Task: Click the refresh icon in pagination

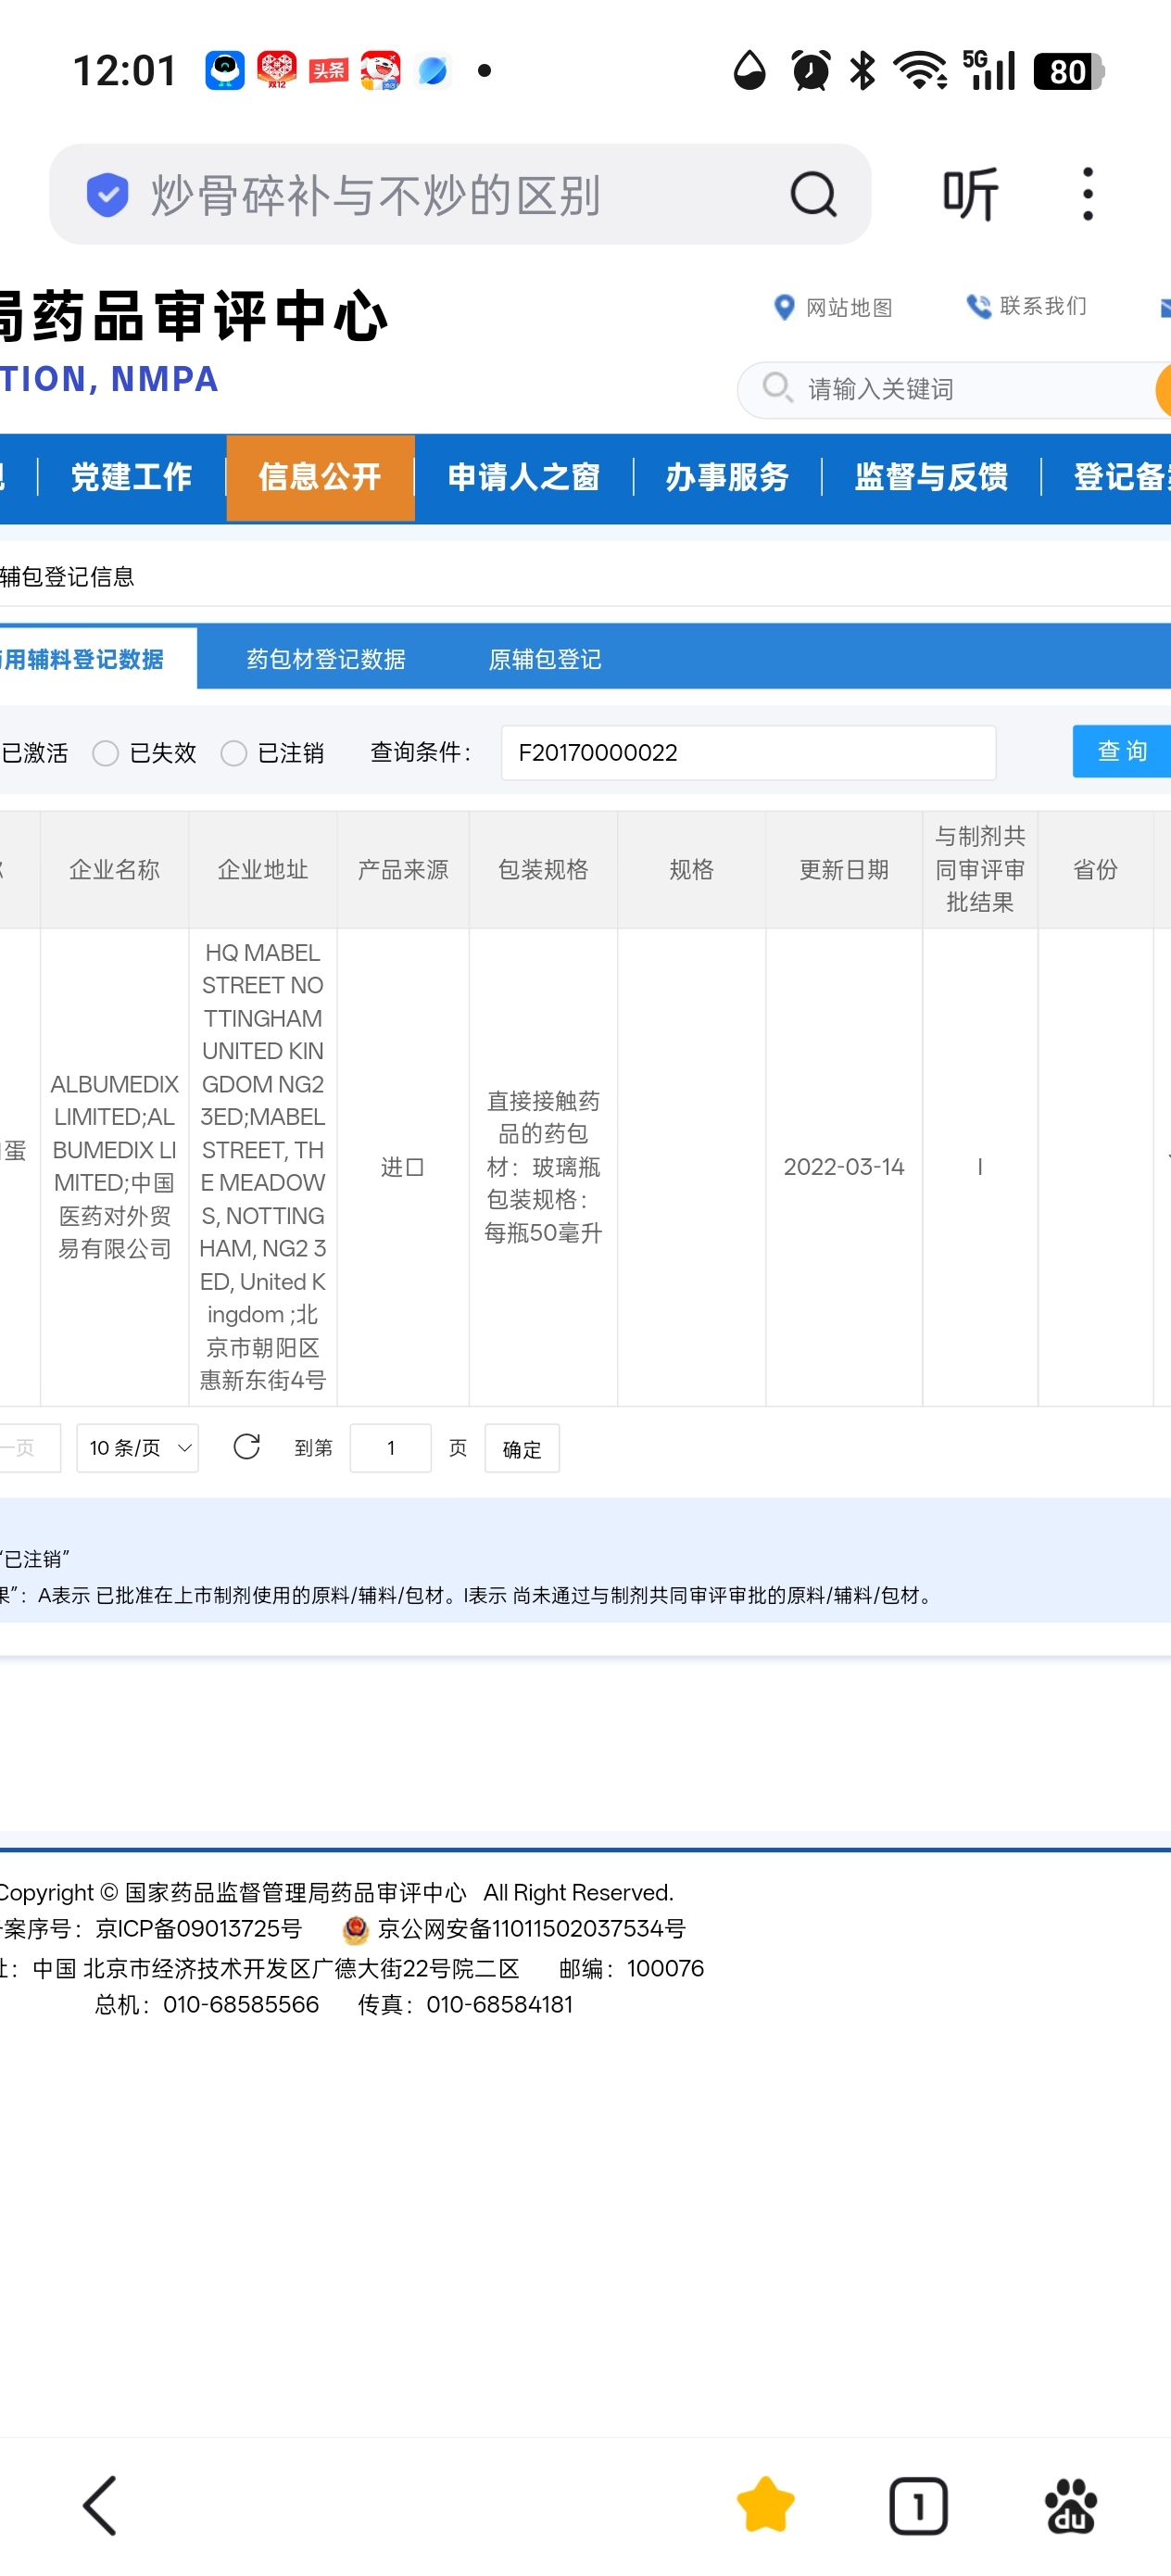Action: [246, 1446]
